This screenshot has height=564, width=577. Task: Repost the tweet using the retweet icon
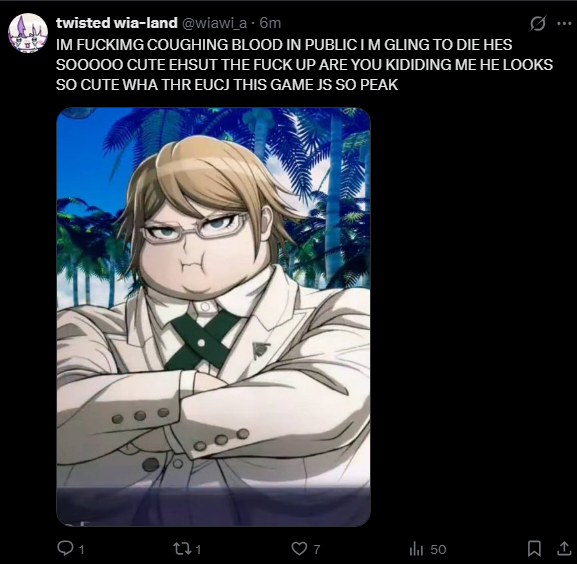click(x=181, y=549)
